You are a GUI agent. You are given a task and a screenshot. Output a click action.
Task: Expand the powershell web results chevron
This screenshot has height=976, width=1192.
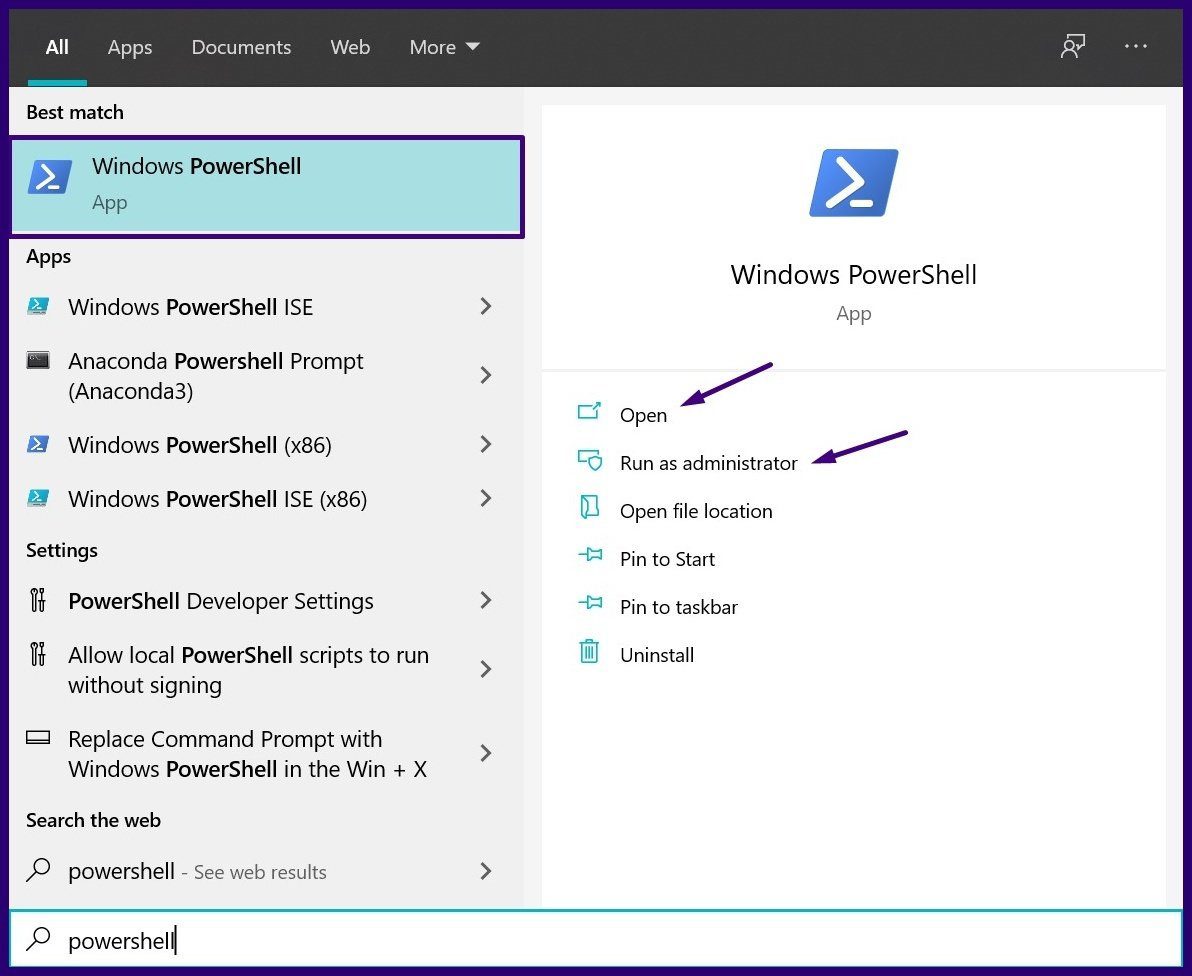(x=486, y=870)
